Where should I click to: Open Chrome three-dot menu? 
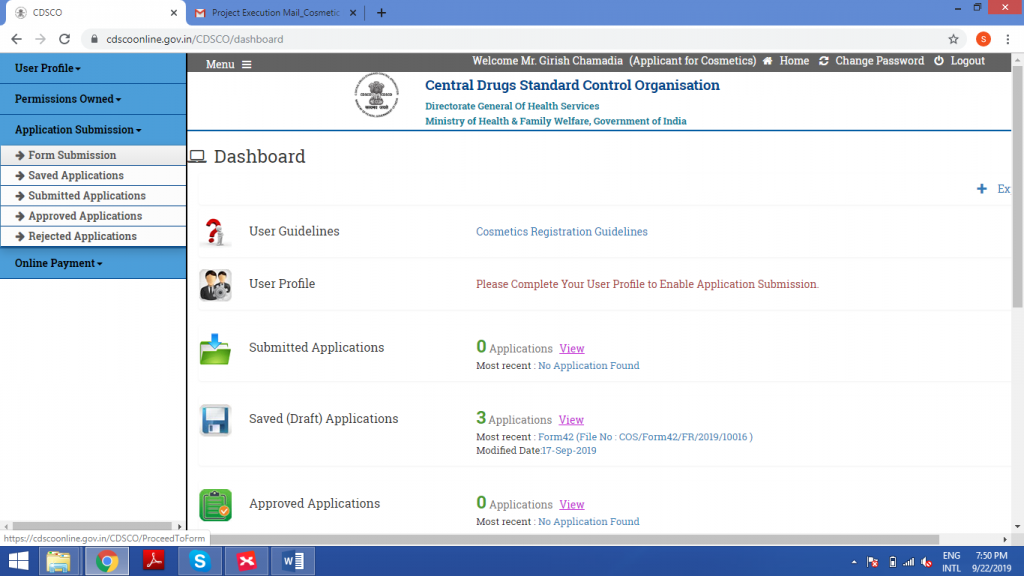pyautogui.click(x=1008, y=39)
